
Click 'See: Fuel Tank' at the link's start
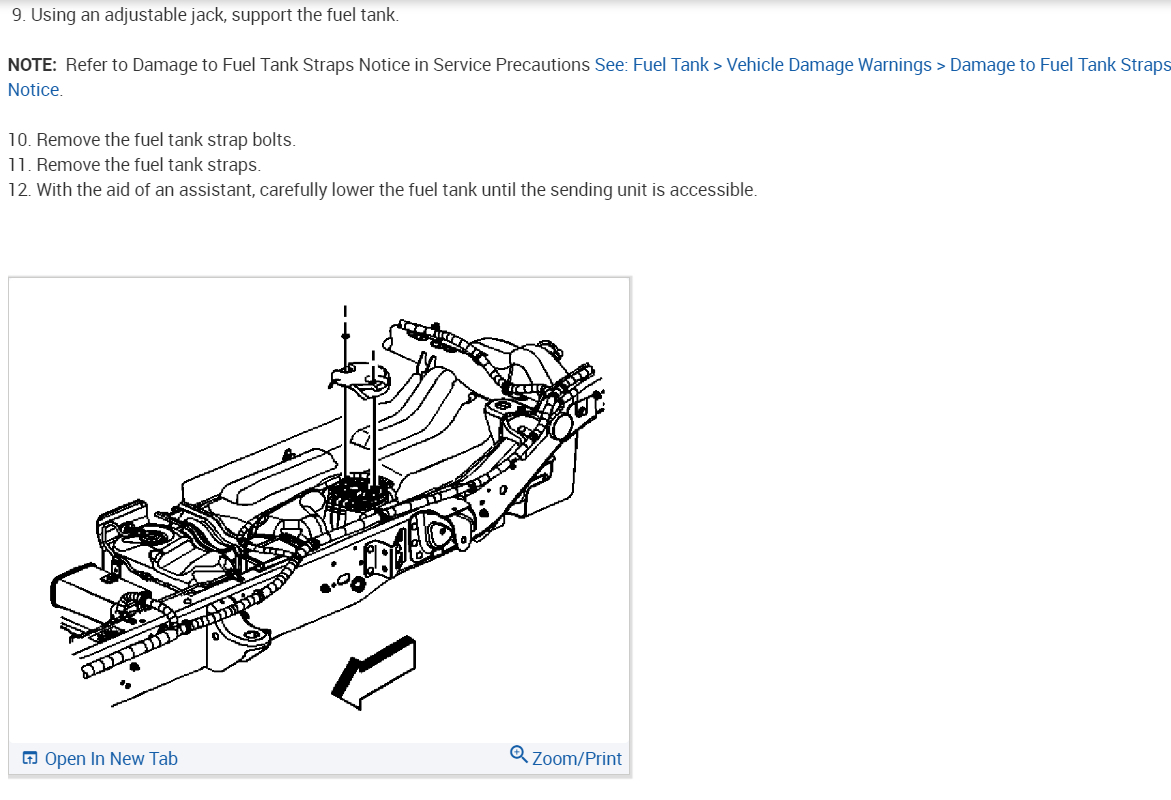click(651, 65)
